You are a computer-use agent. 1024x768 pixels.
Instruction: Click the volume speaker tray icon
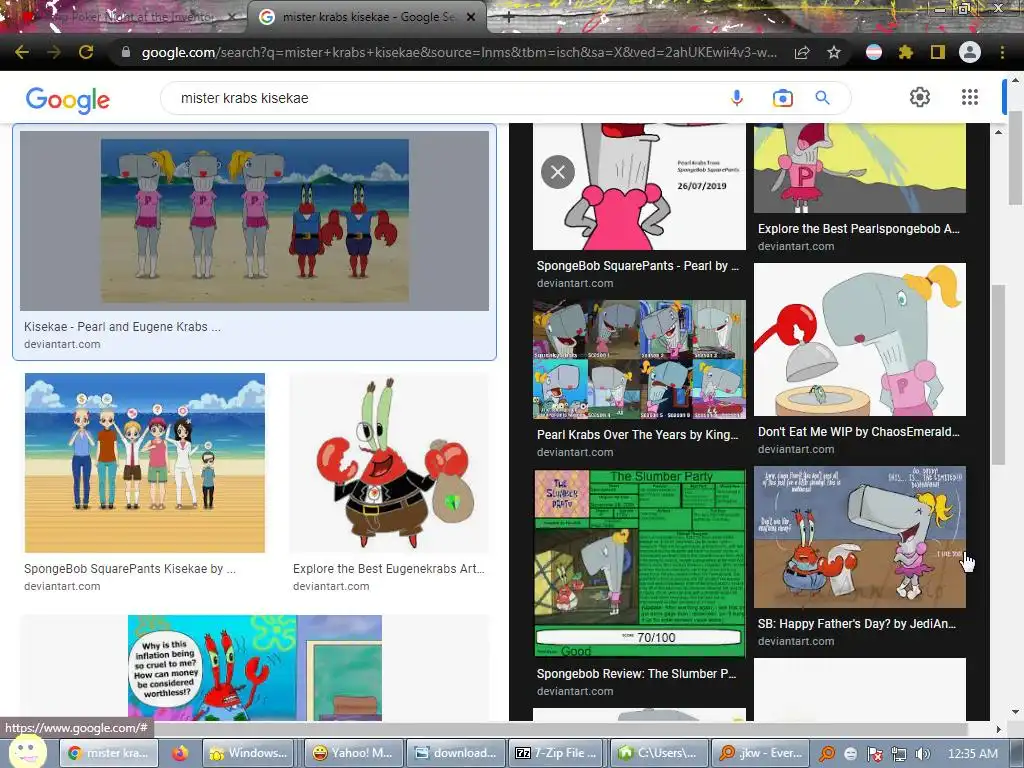(923, 754)
